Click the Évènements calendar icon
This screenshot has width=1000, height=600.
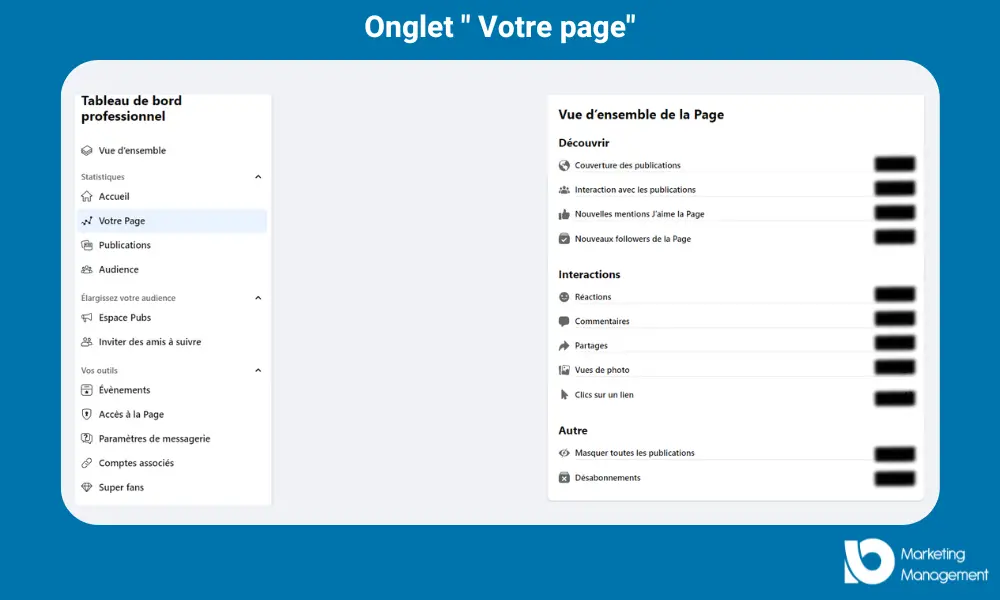87,390
